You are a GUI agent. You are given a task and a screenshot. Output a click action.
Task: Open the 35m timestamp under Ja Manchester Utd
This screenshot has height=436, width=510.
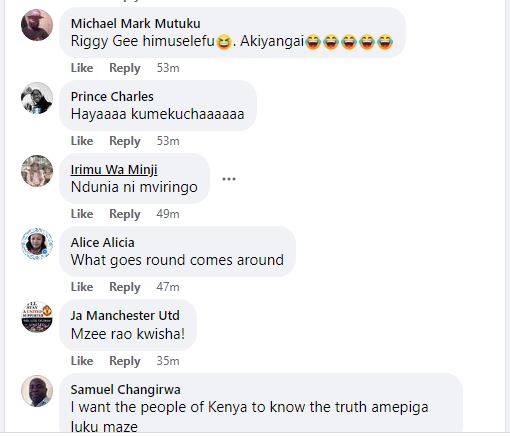pos(168,361)
